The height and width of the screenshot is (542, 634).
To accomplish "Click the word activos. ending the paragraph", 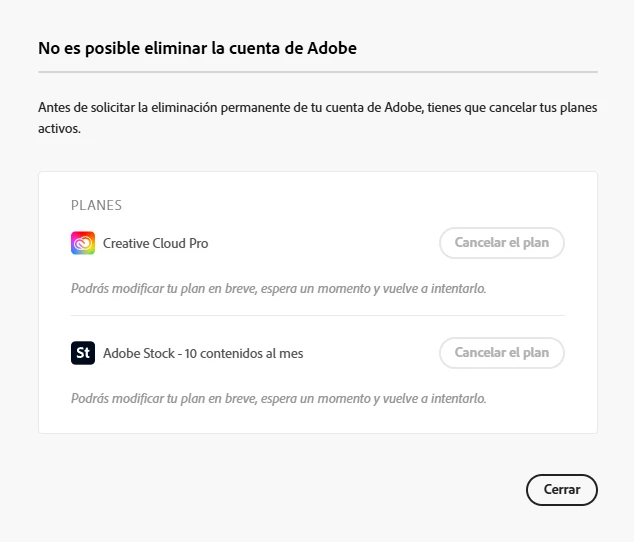I will 59,129.
